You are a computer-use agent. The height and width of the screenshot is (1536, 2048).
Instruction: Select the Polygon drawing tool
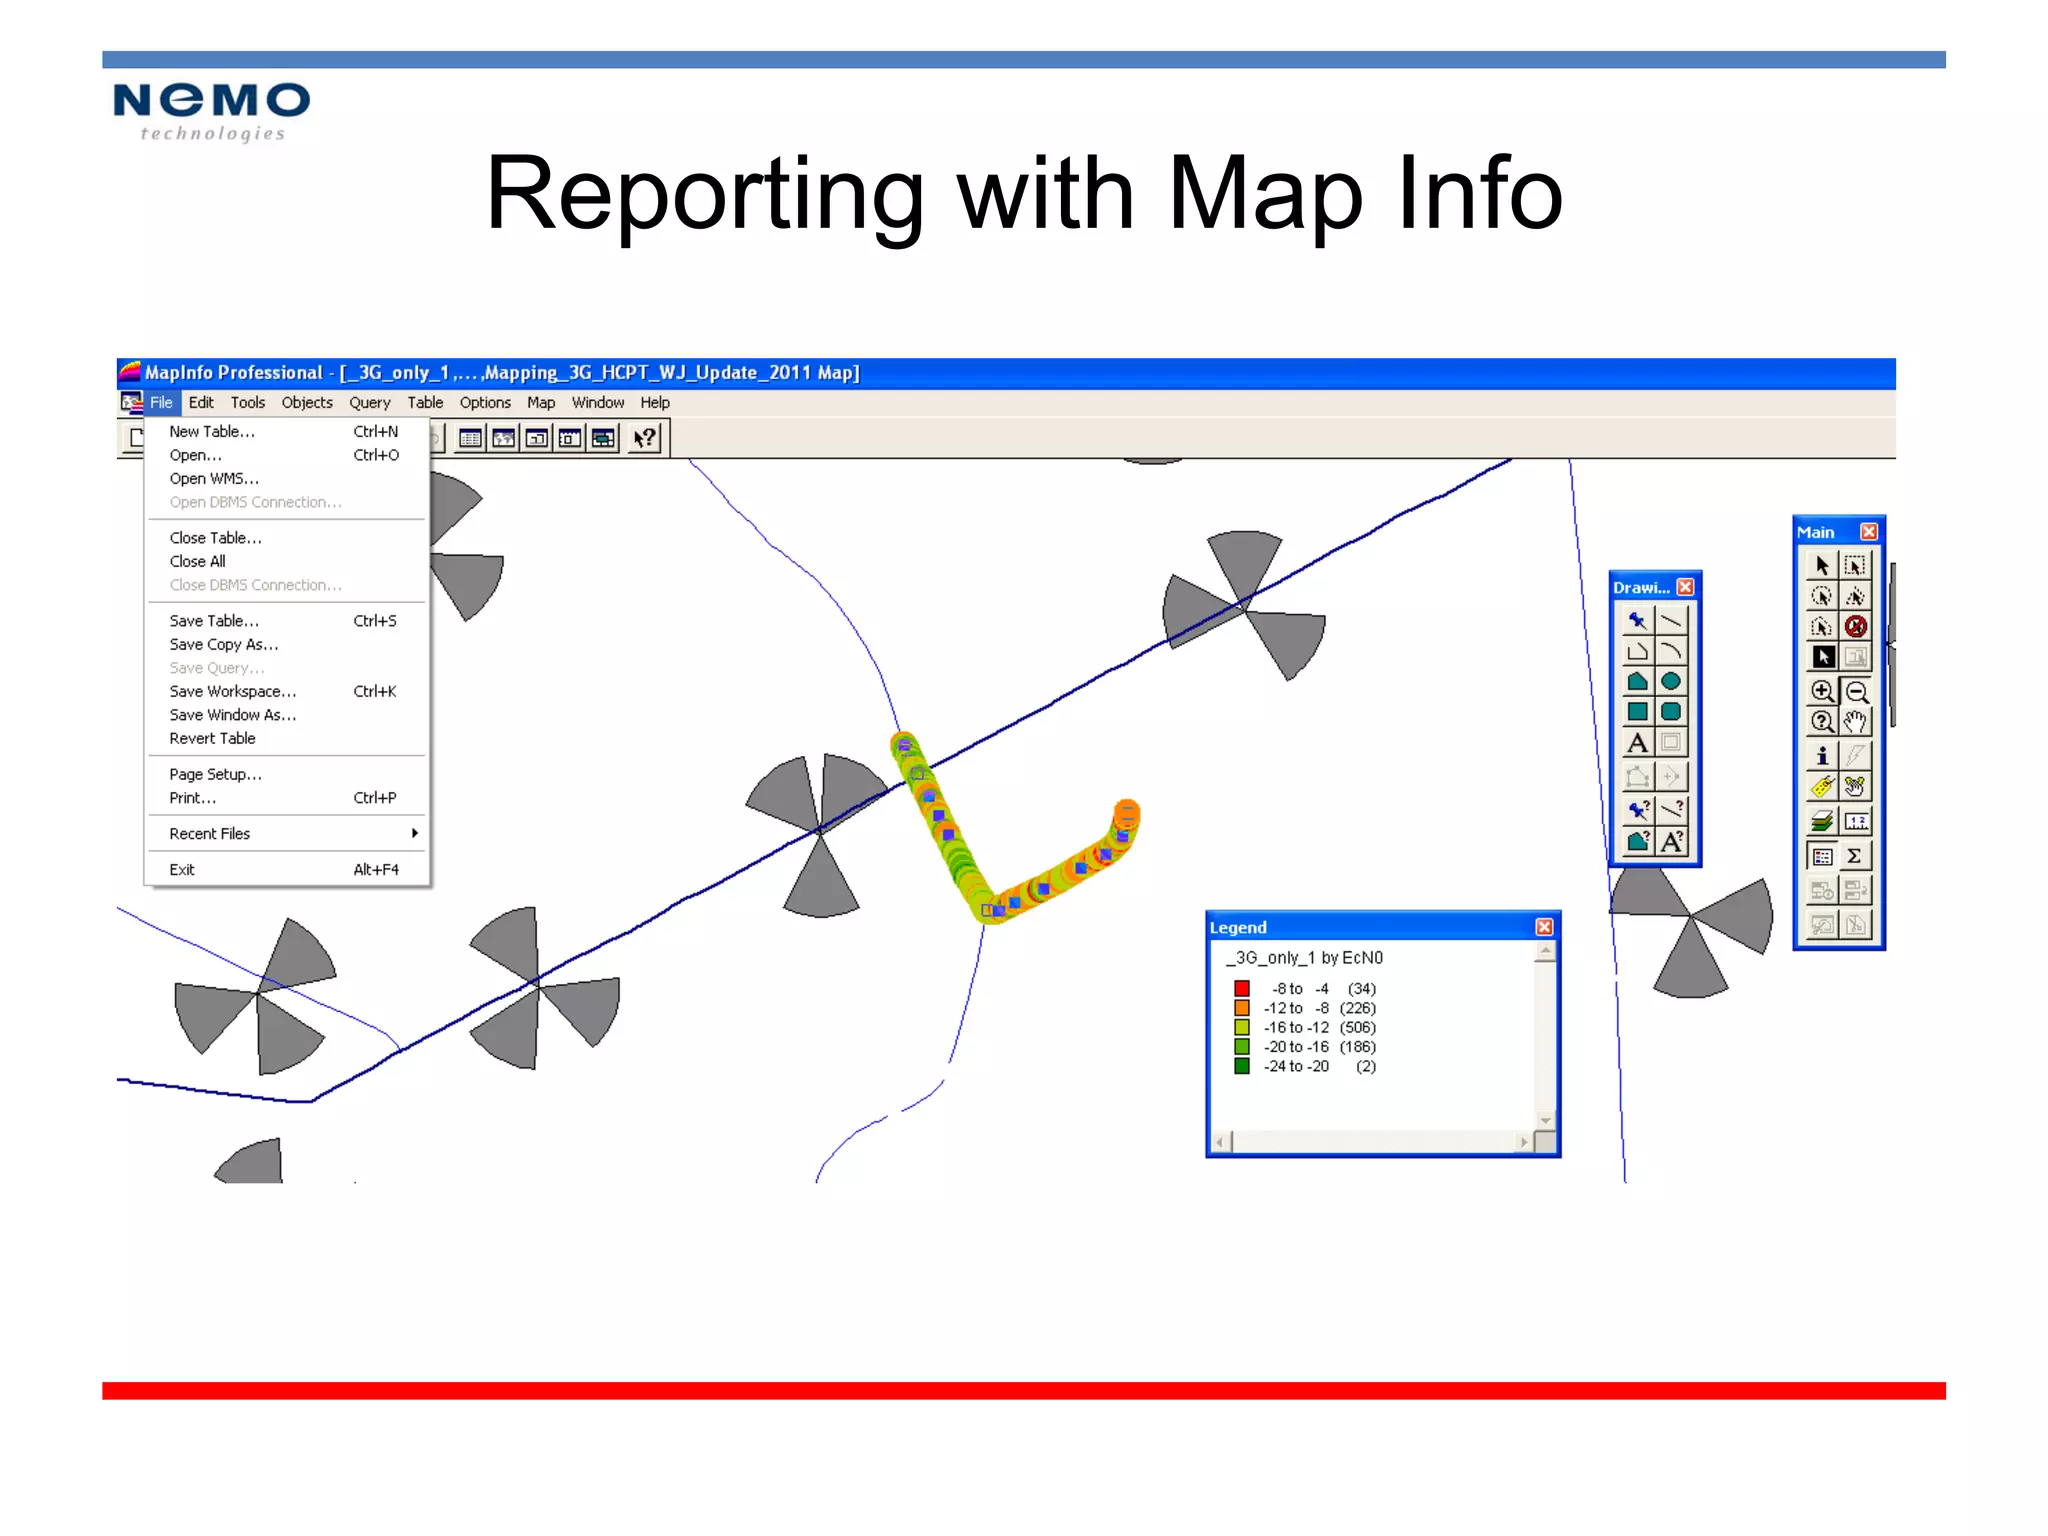(x=1637, y=681)
